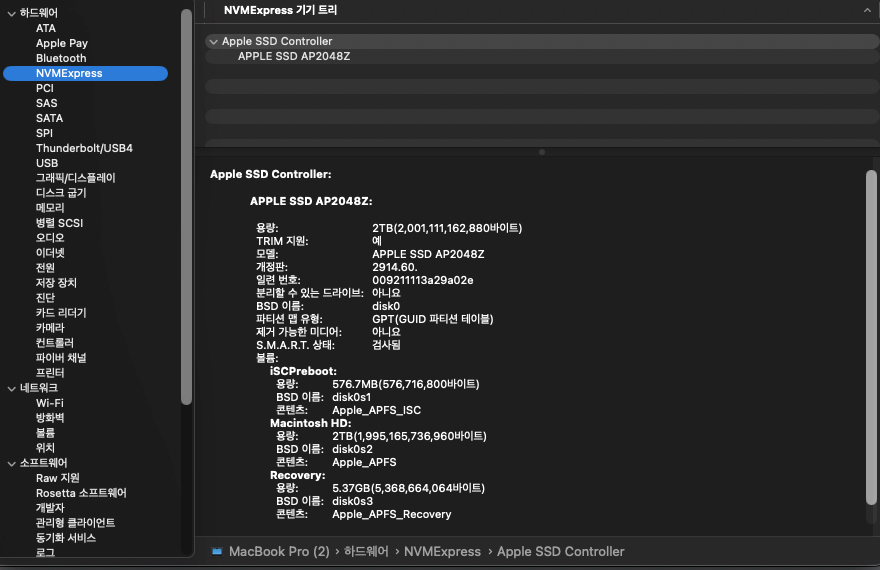The width and height of the screenshot is (880, 570).
Task: Select 이더넷 in the sidebar
Action: pyautogui.click(x=50, y=253)
